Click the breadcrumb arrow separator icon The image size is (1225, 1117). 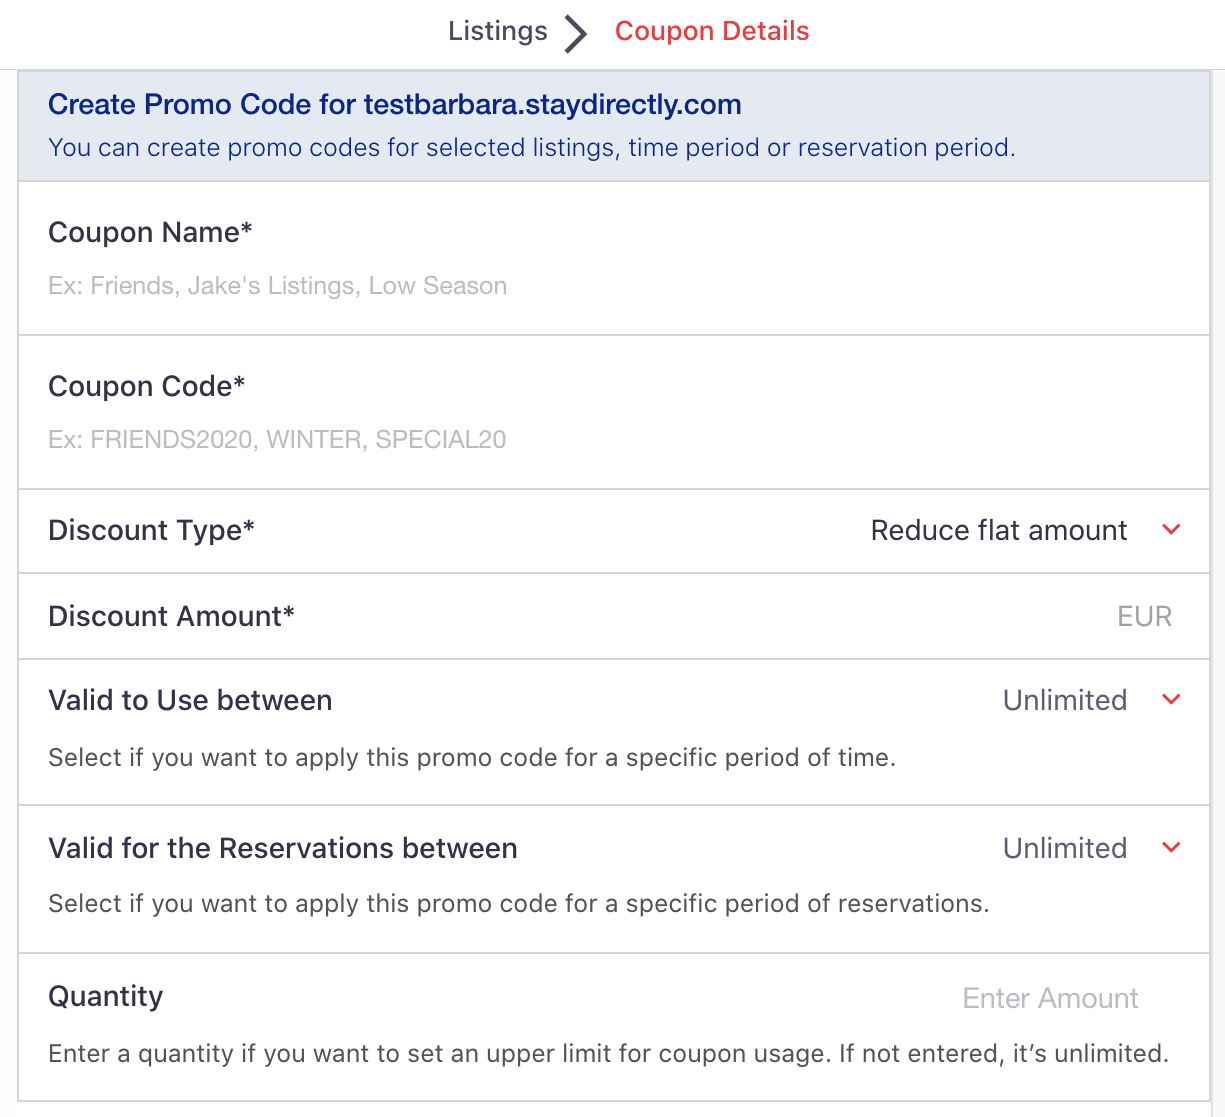click(x=576, y=34)
